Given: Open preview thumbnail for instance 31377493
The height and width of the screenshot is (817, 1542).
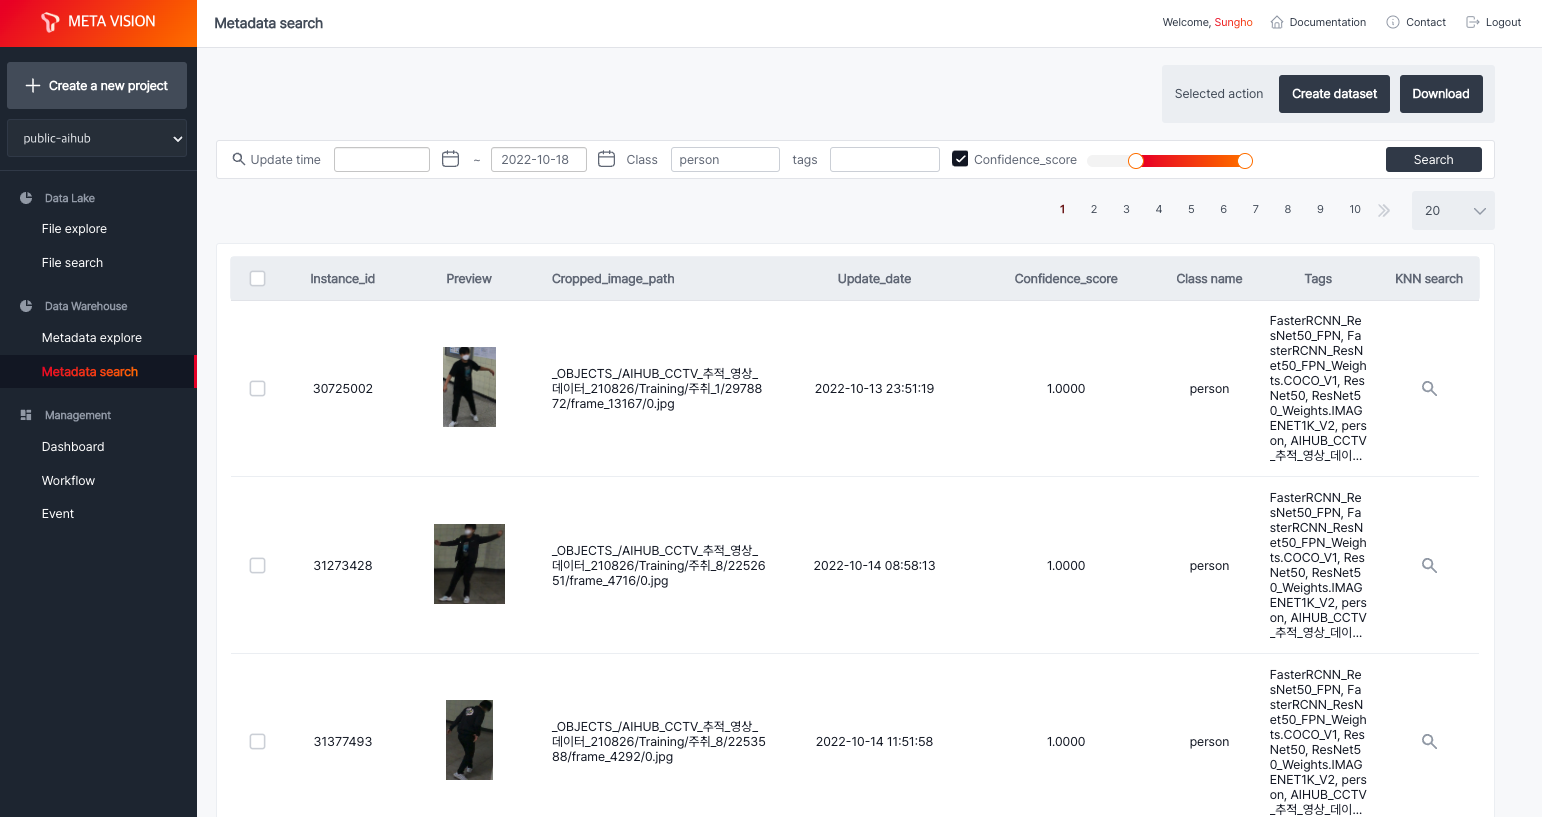Looking at the screenshot, I should click(x=469, y=740).
